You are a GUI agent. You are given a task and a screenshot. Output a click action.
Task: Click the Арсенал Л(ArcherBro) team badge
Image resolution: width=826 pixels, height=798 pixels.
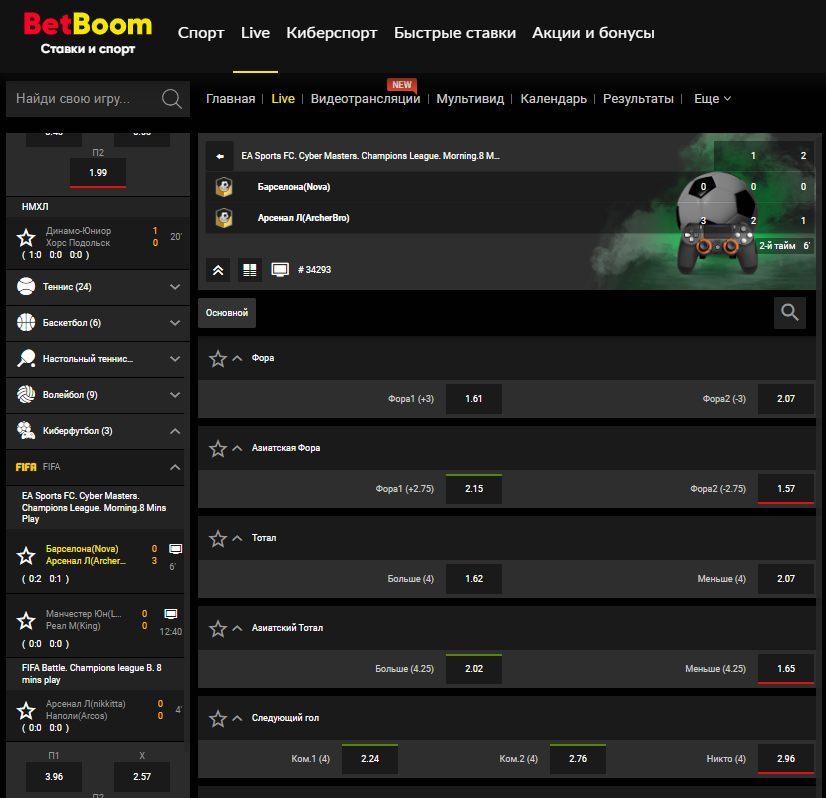point(224,218)
